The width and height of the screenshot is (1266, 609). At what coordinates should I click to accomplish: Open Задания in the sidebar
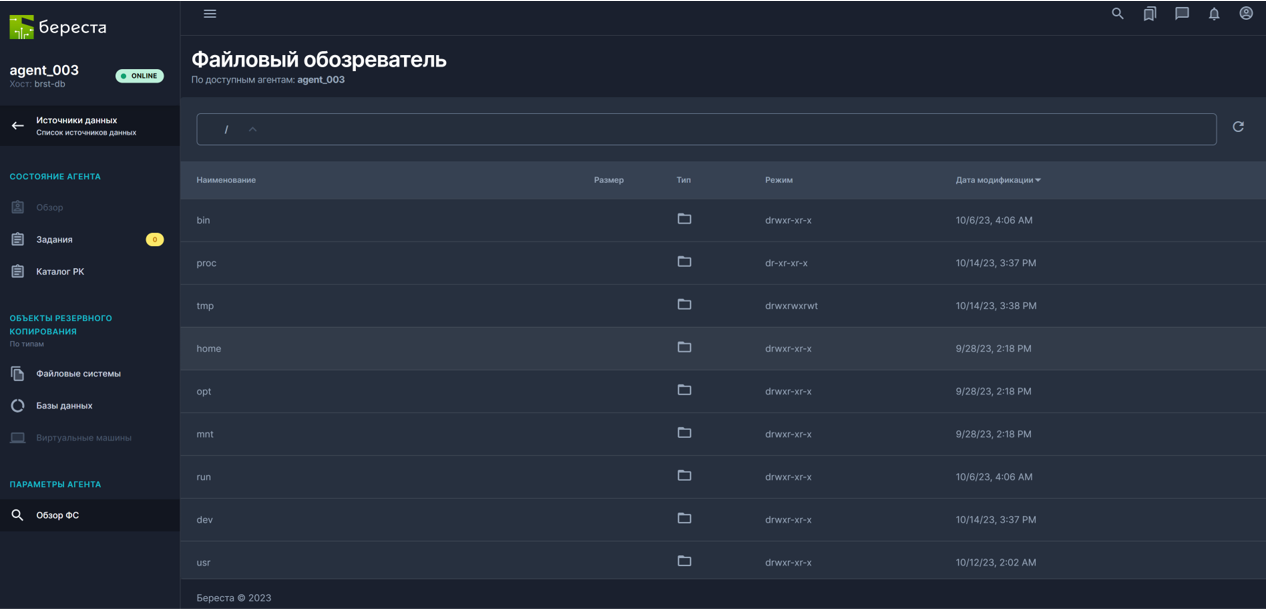[55, 240]
